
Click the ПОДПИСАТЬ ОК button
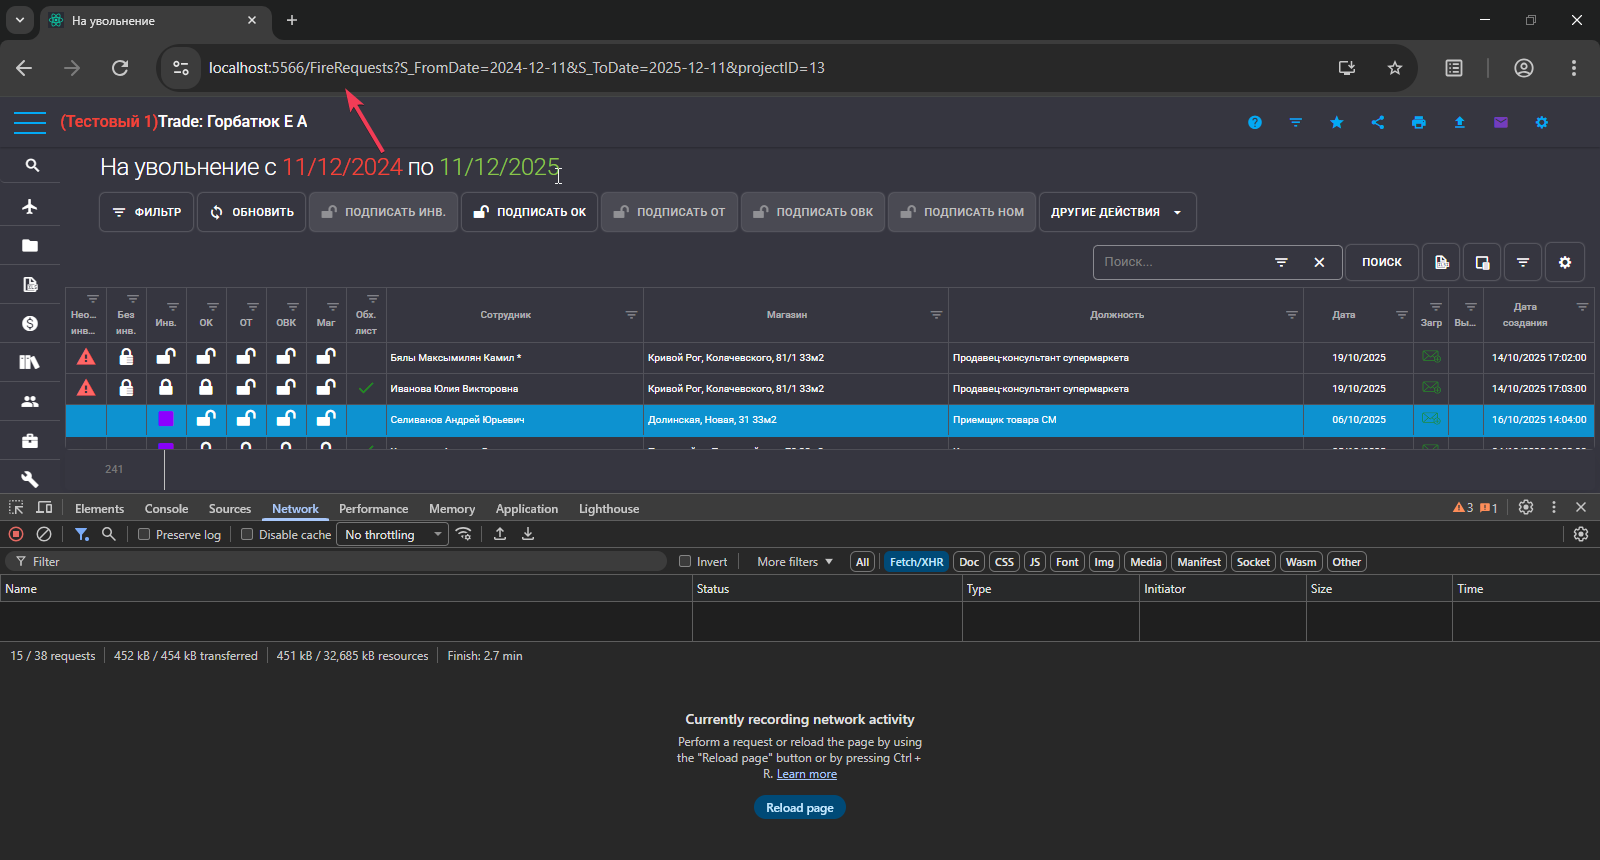tap(529, 212)
